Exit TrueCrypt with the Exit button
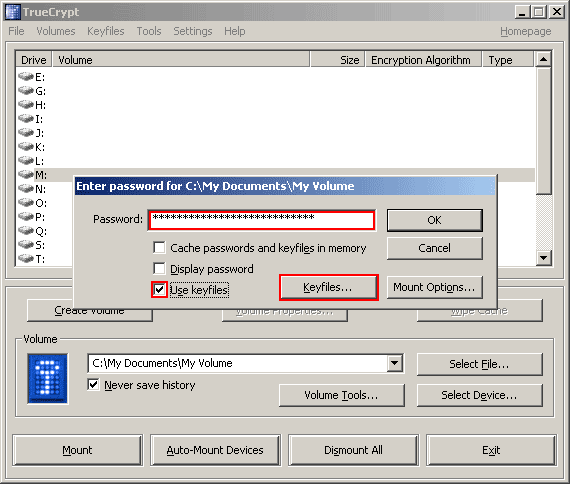 (x=491, y=450)
